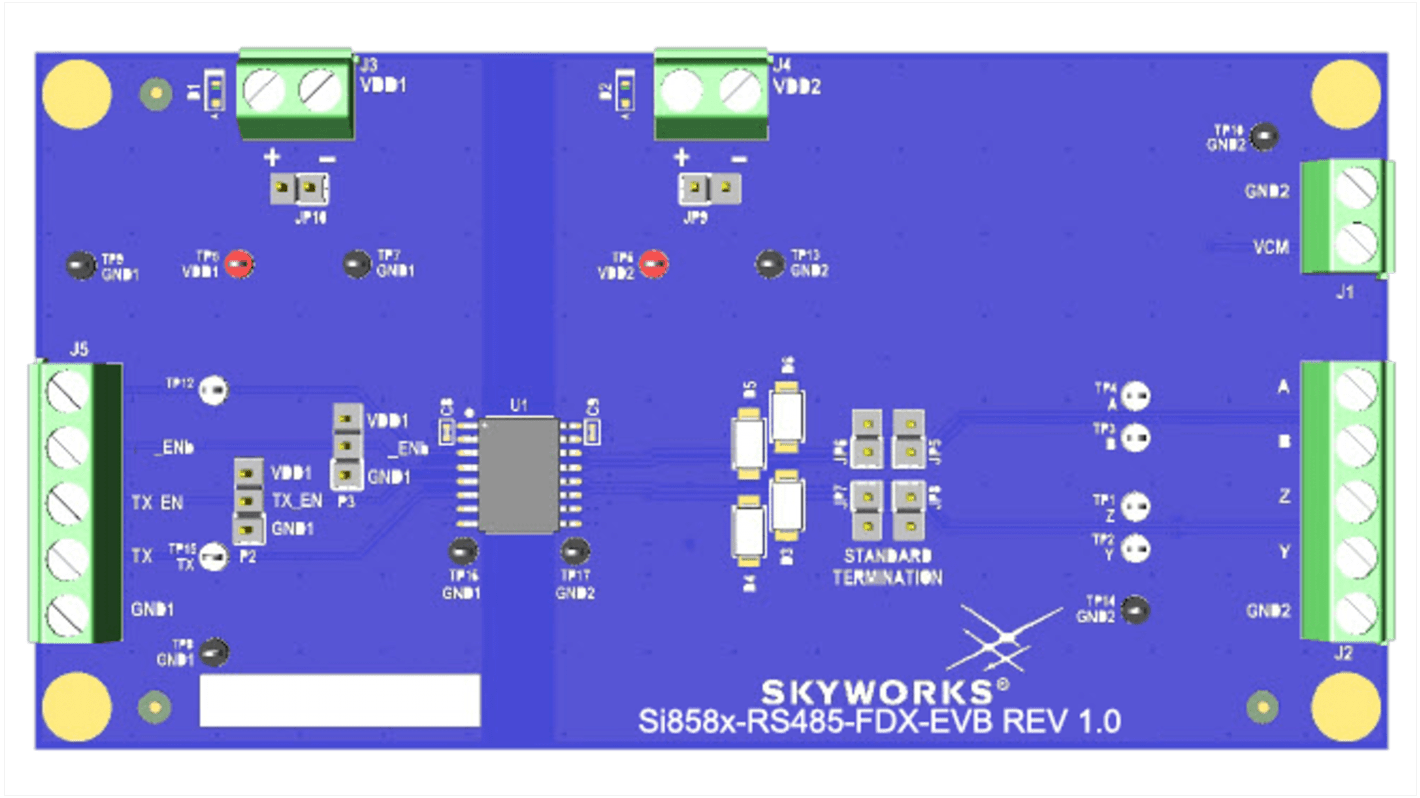This screenshot has height=798, width=1420.
Task: Select the TP9 GND1 black test point
Action: coord(78,265)
